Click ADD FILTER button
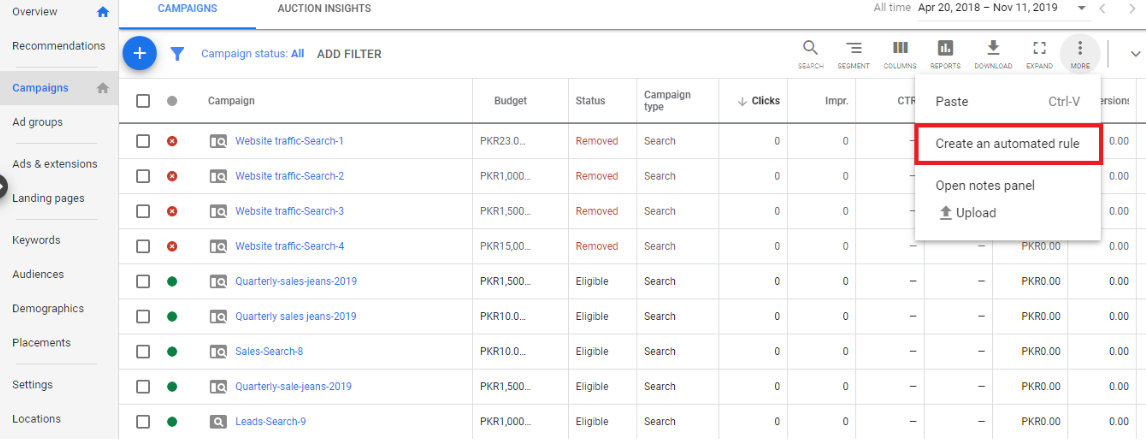 tap(349, 54)
